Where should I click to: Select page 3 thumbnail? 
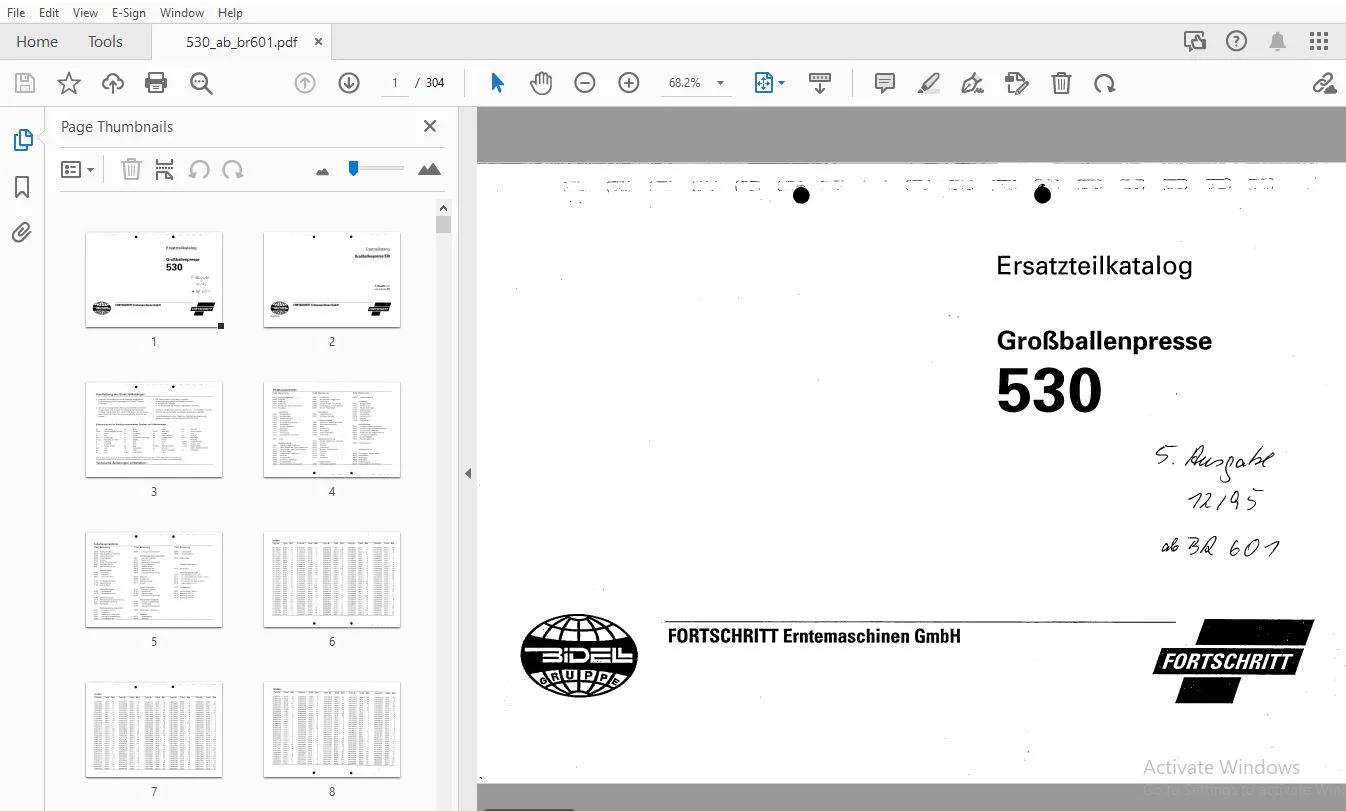point(154,429)
